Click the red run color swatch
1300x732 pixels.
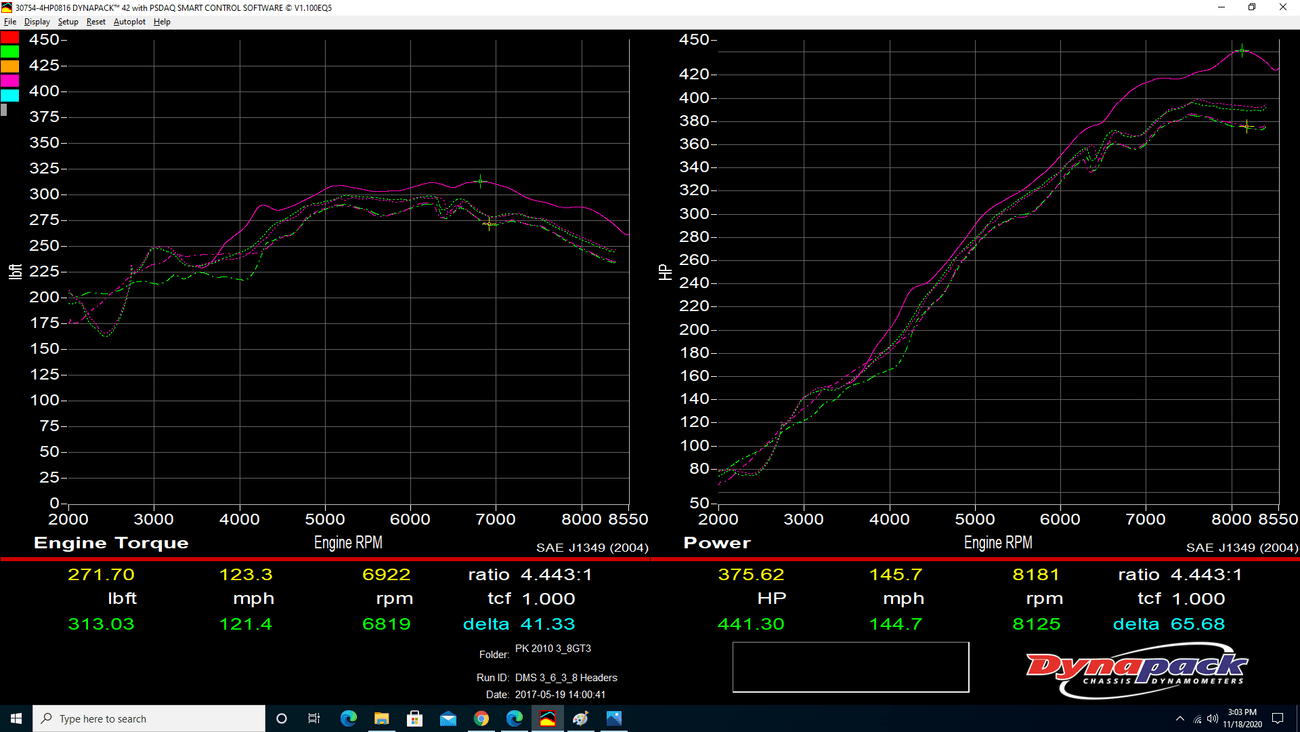pyautogui.click(x=9, y=37)
